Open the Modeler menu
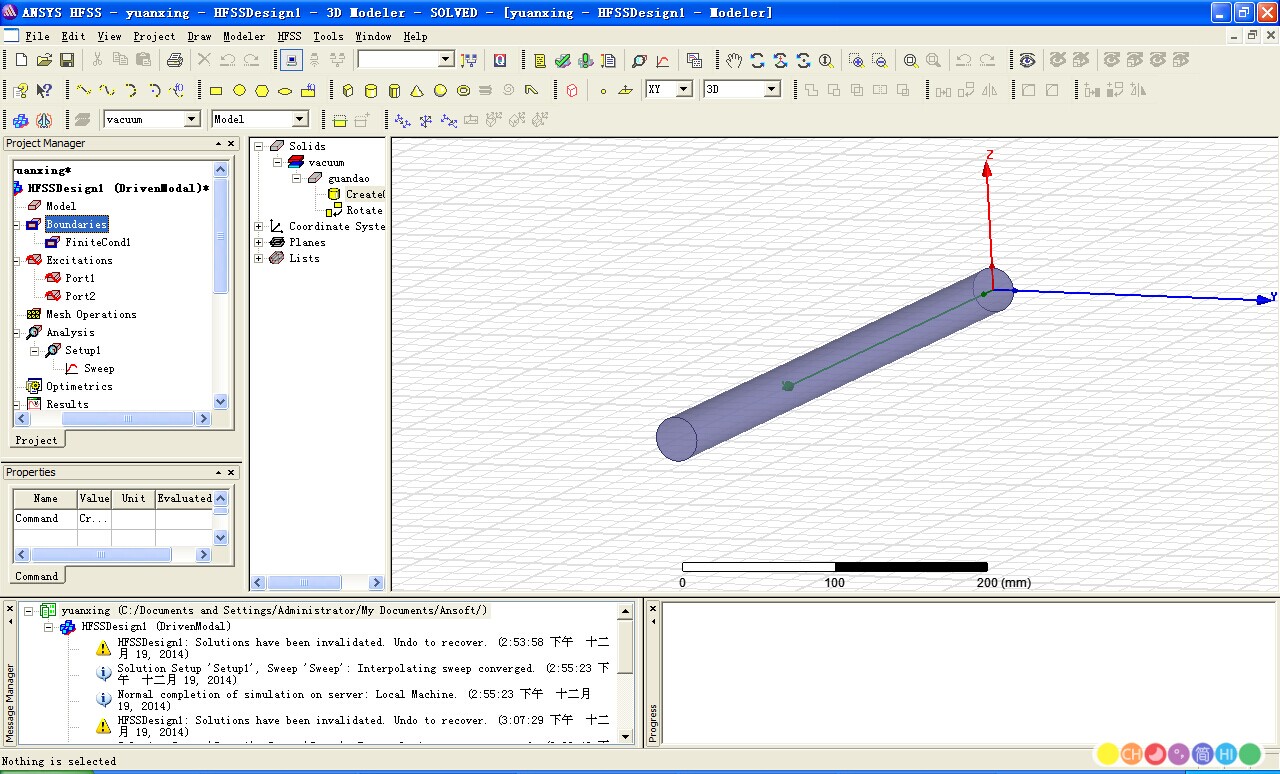1280x774 pixels. click(244, 36)
